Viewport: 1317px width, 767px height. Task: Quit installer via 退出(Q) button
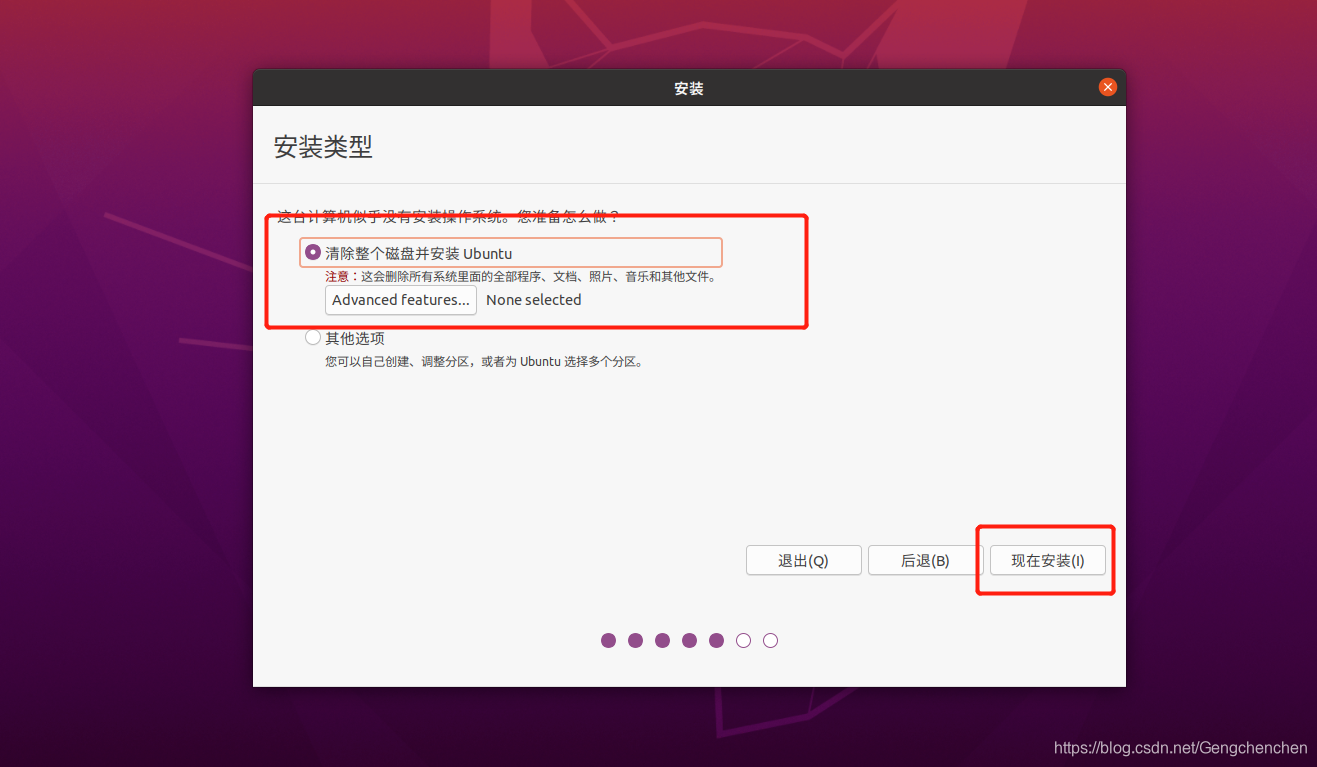[x=803, y=560]
